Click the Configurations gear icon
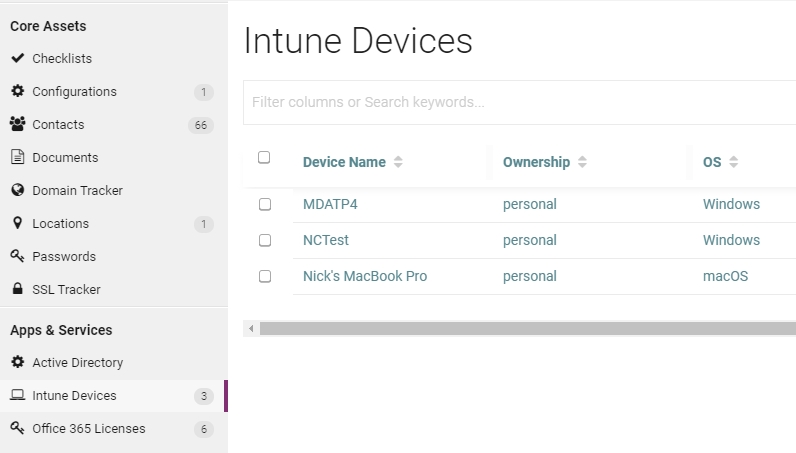796x453 pixels. pyautogui.click(x=17, y=91)
